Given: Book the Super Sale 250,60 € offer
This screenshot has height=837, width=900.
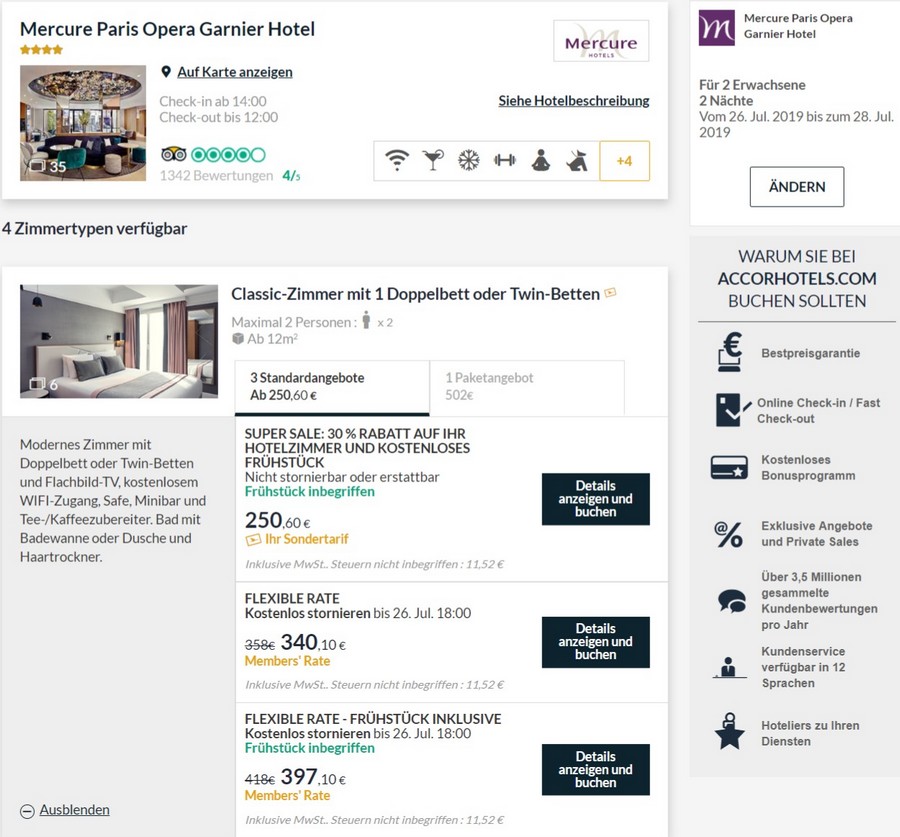Looking at the screenshot, I should point(595,499).
